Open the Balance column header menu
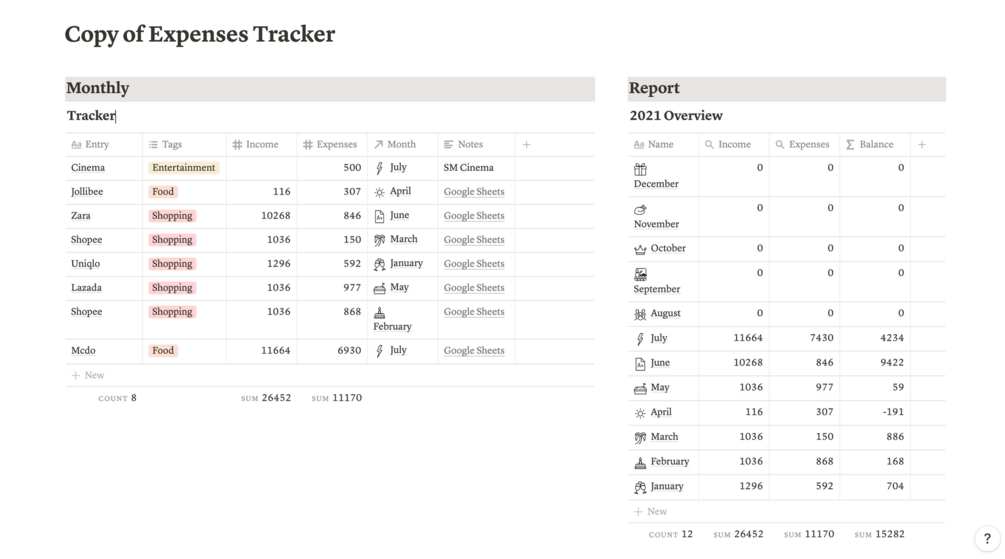This screenshot has height=559, width=1005. pos(875,145)
